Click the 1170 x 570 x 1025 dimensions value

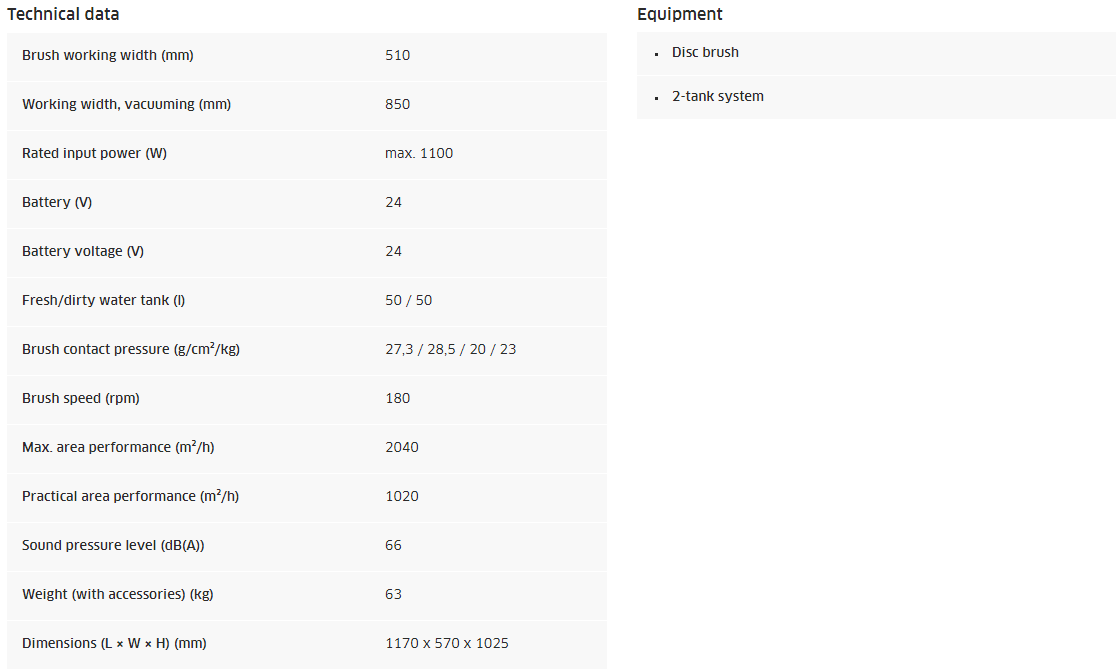[x=446, y=643]
